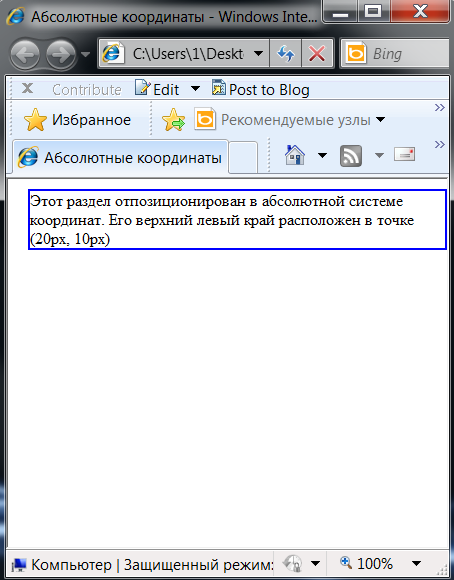Stop loading with the red X icon
The width and height of the screenshot is (454, 580).
click(317, 54)
